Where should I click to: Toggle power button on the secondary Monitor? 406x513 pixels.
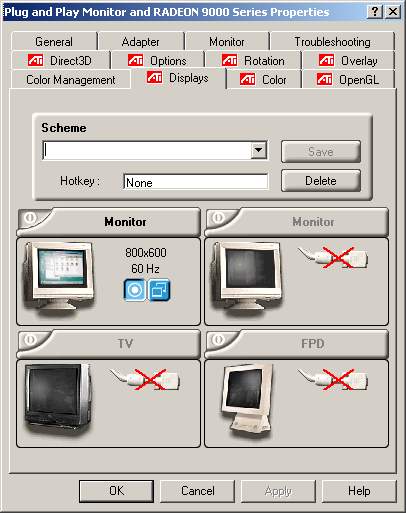[x=218, y=217]
